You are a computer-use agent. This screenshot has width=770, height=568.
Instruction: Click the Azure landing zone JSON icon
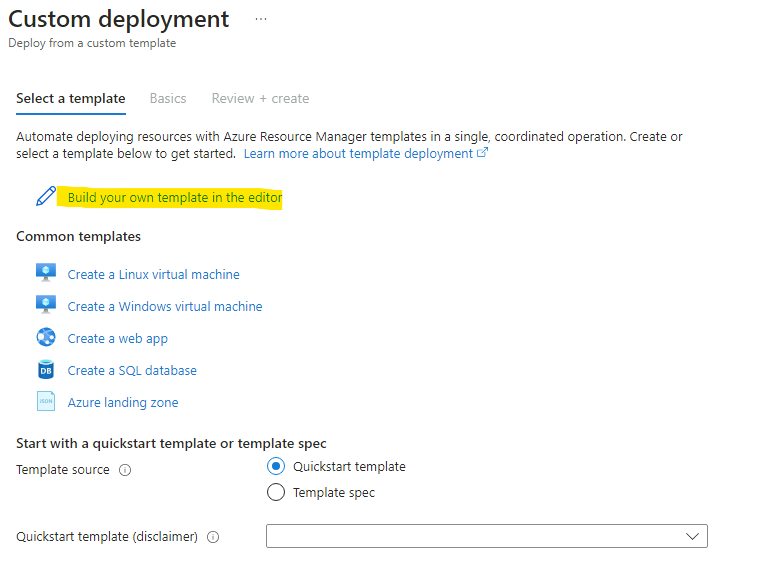point(46,401)
